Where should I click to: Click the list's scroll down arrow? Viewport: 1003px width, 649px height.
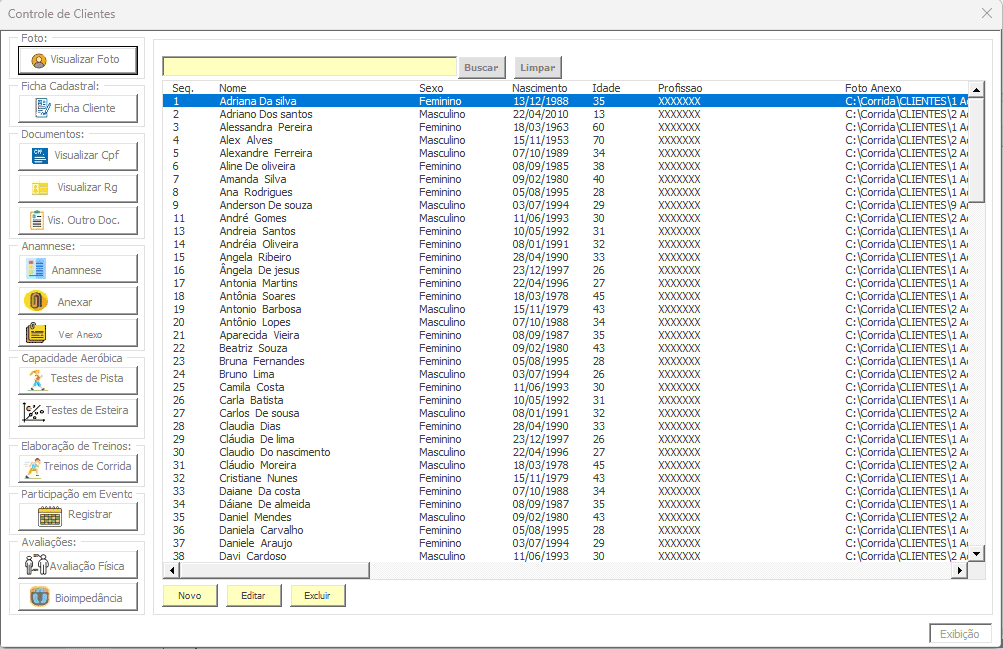pyautogui.click(x=976, y=554)
